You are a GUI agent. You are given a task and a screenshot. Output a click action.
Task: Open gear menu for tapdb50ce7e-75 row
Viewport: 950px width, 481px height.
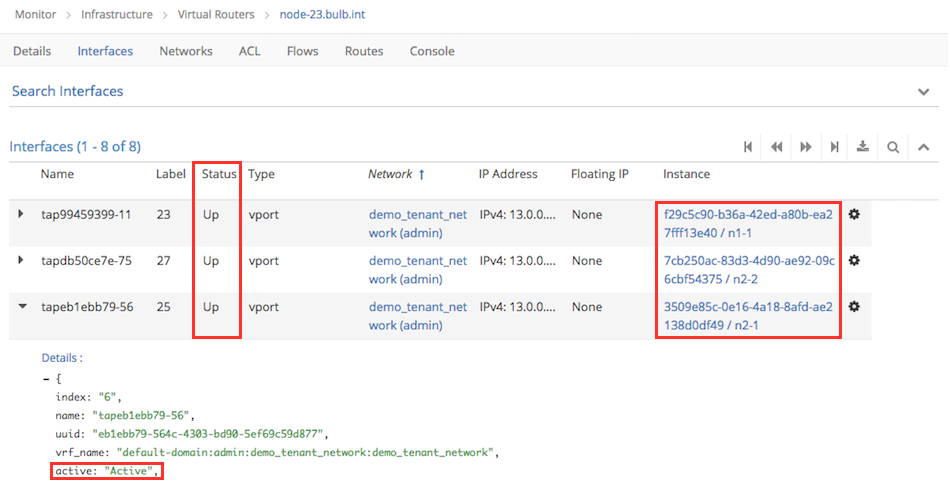[854, 260]
